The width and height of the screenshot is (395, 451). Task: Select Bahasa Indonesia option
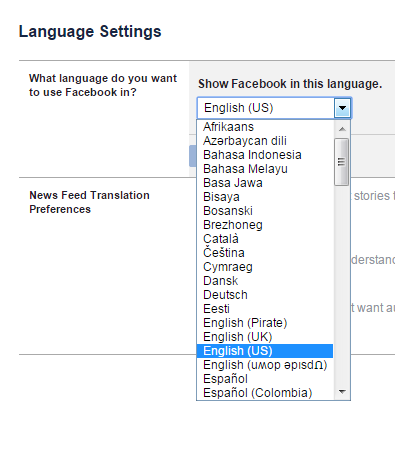(x=265, y=155)
